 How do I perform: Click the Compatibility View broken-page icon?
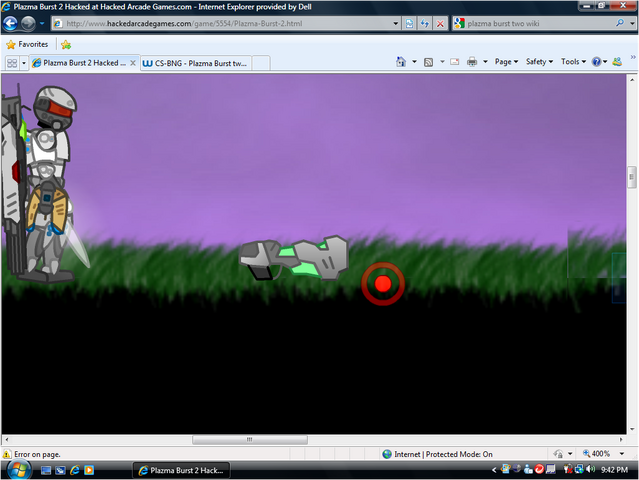(x=409, y=24)
